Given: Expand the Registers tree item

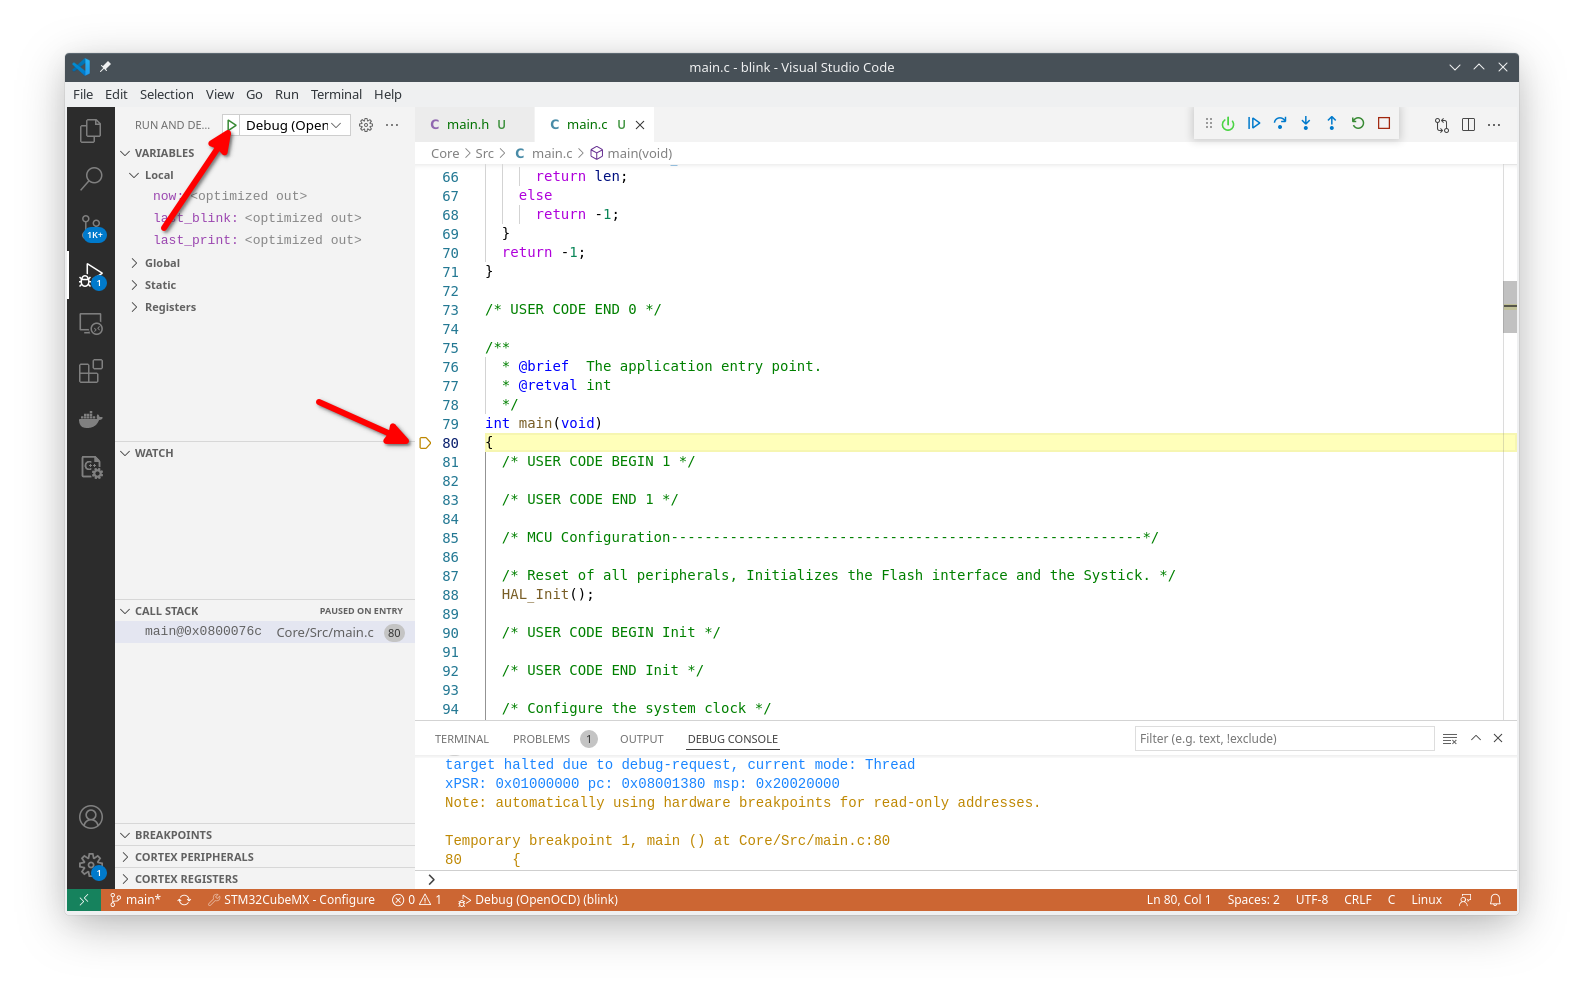Looking at the screenshot, I should [x=170, y=307].
